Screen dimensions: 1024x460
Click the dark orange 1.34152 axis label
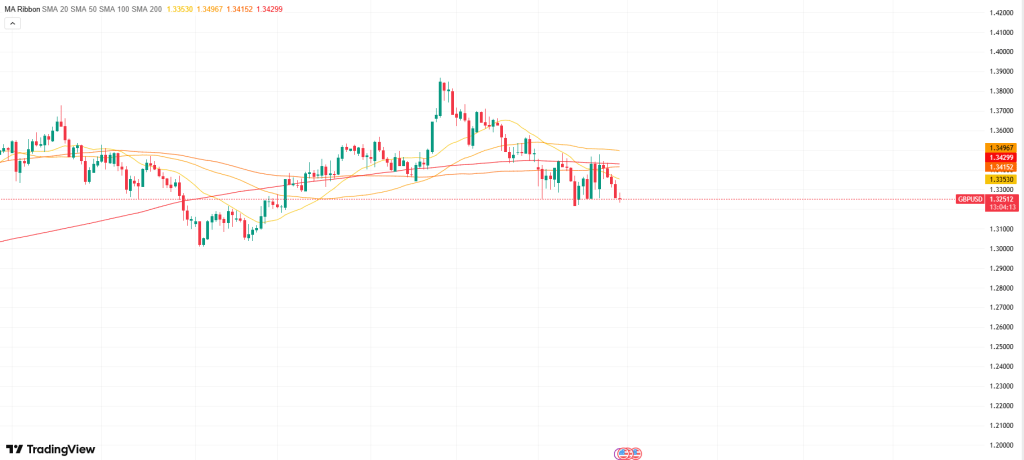pos(1002,167)
